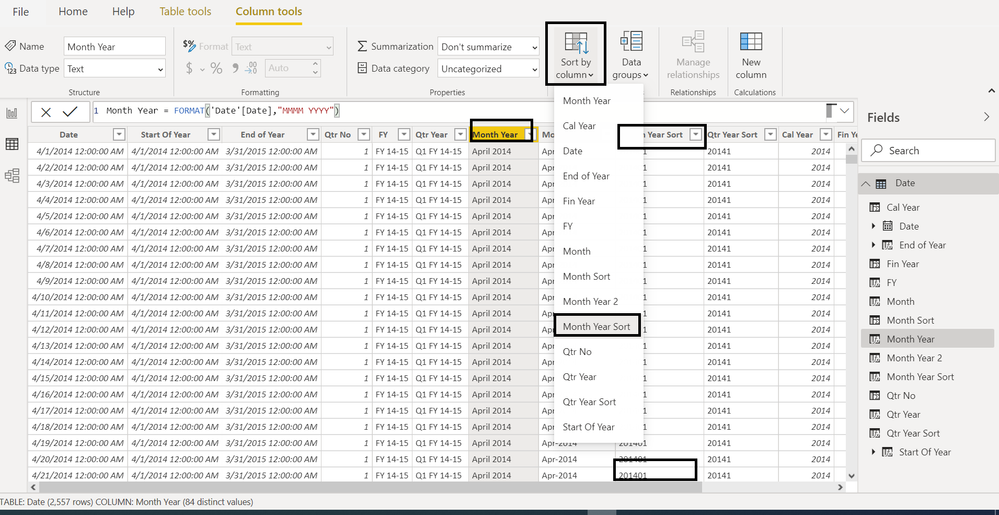The width and height of the screenshot is (999, 515).
Task: Open Model view icon in left sidebar
Action: click(11, 175)
